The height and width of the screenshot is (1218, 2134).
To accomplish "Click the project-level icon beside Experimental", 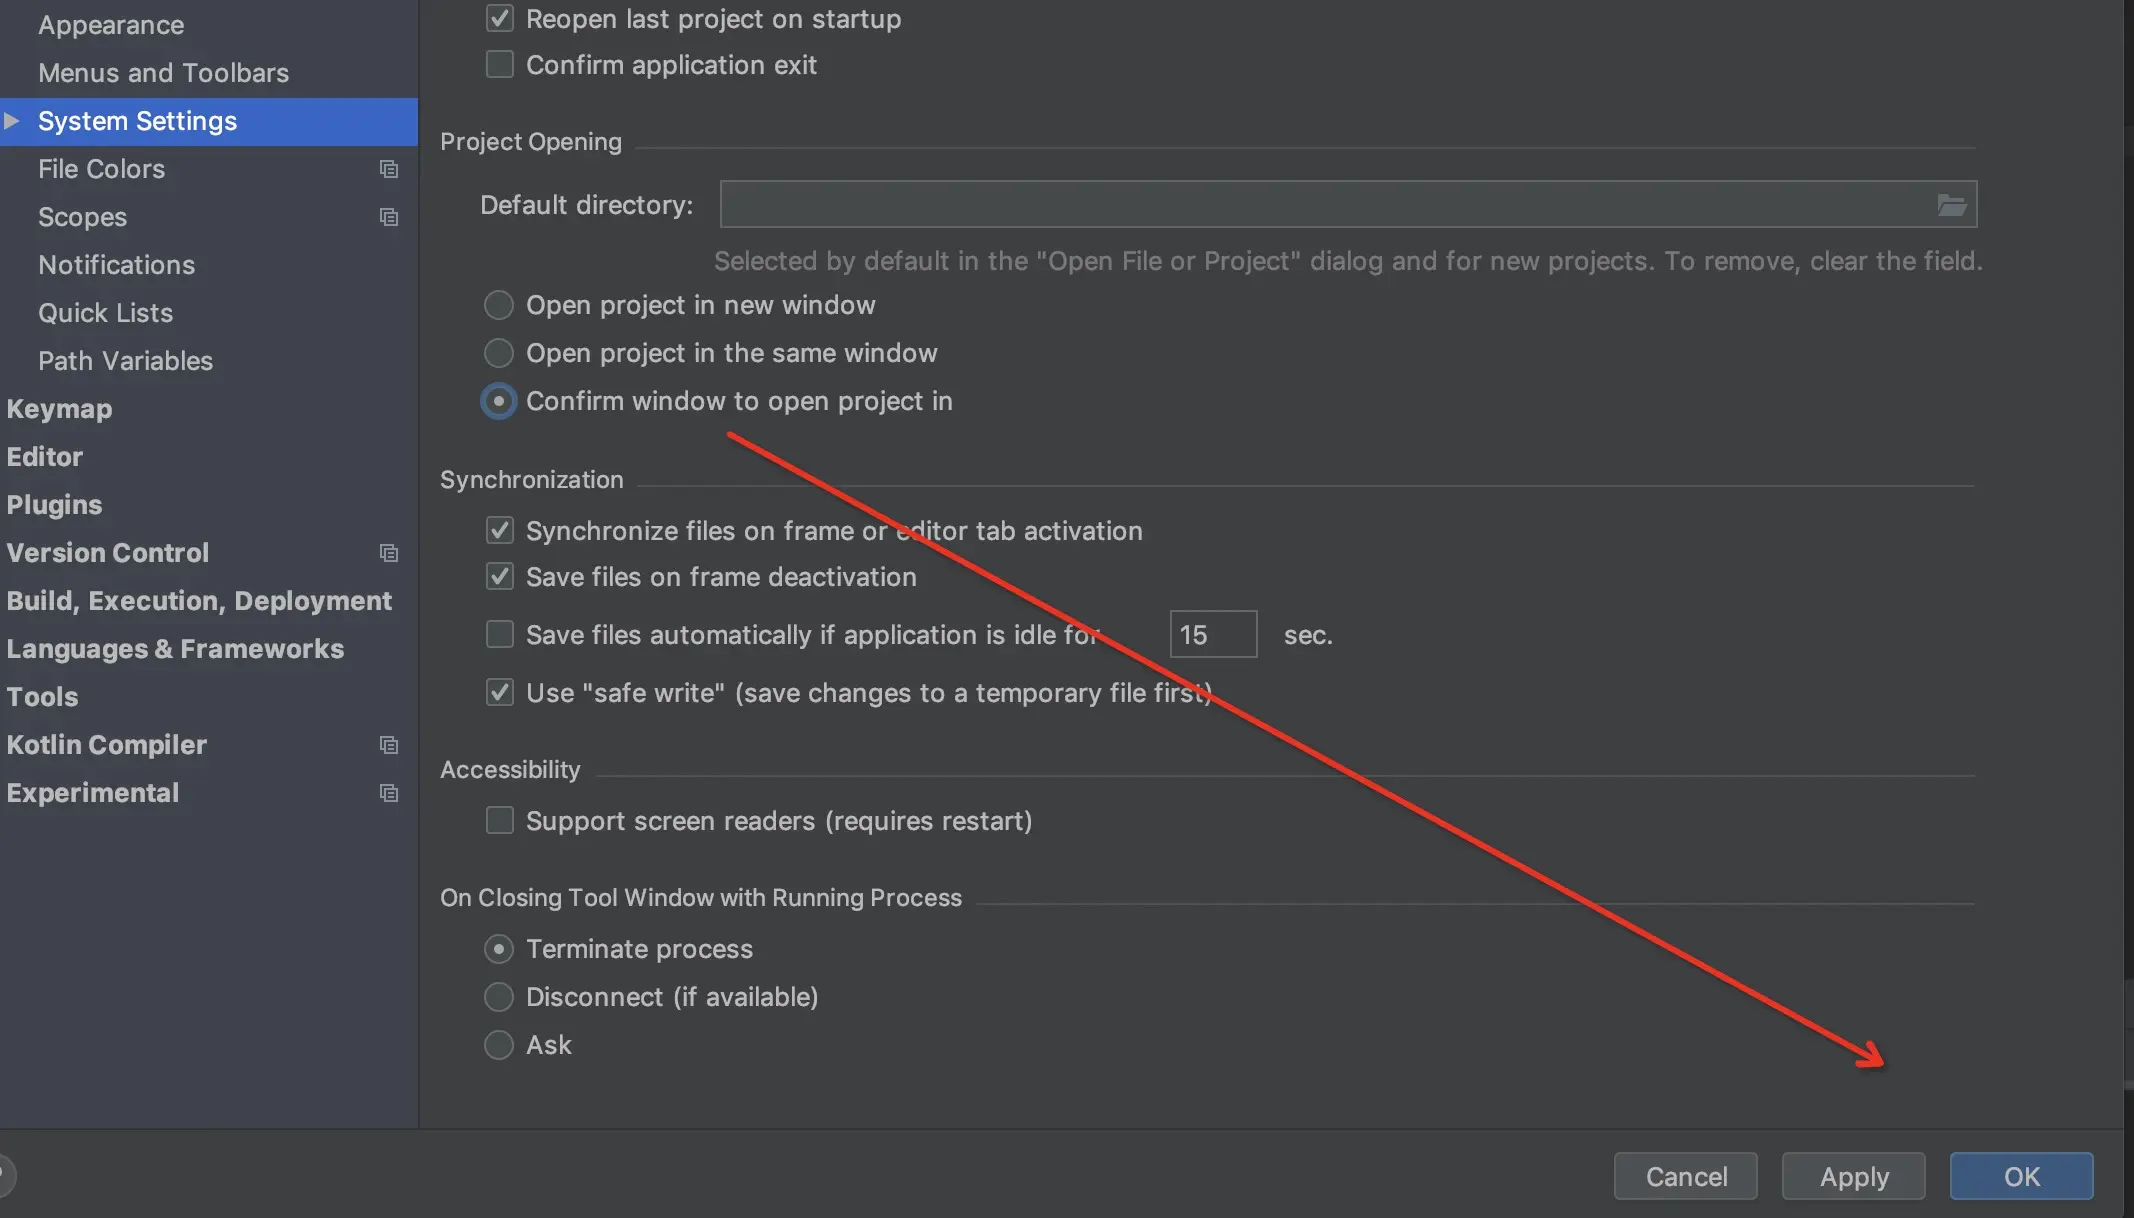I will coord(389,793).
